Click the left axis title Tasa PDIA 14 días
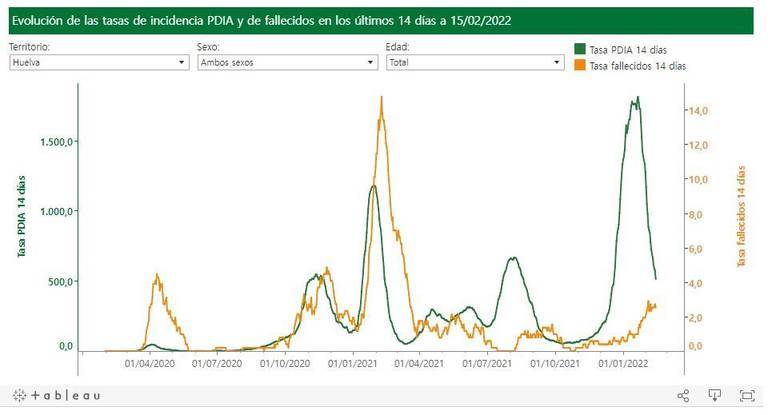Screen dimensions: 768x415 point(19,217)
